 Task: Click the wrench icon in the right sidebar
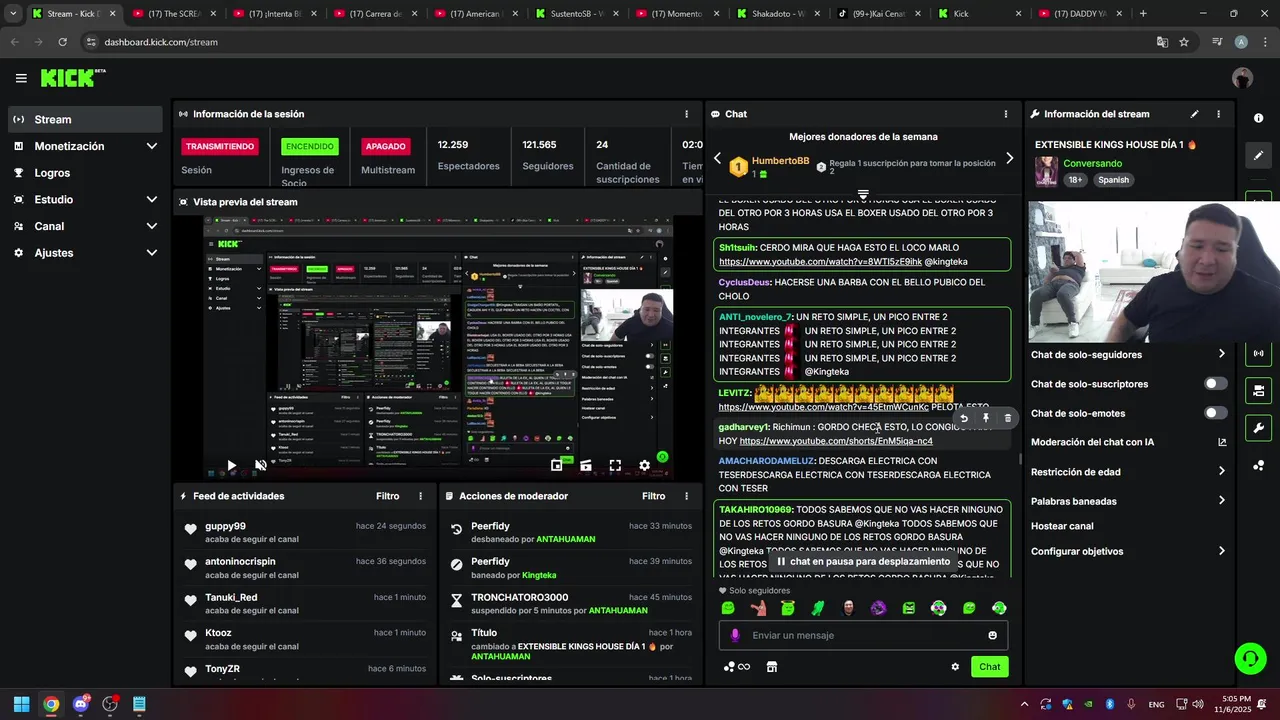point(1258,428)
